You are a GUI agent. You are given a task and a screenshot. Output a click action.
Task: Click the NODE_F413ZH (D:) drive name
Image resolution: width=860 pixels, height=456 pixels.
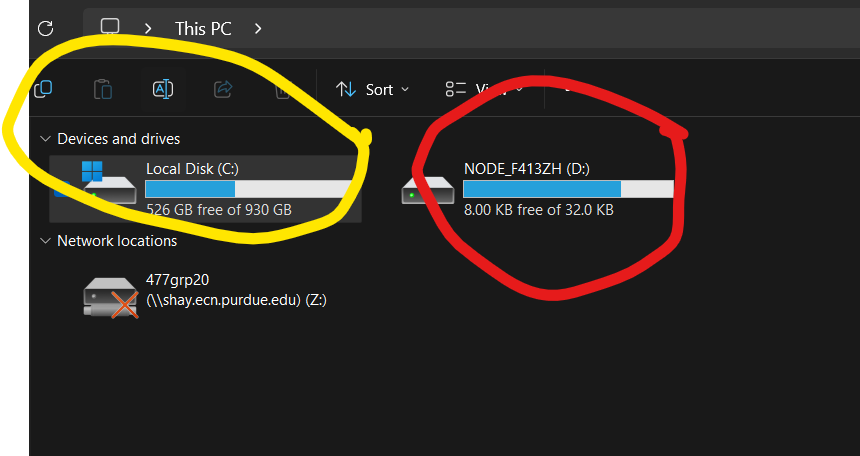click(x=526, y=169)
